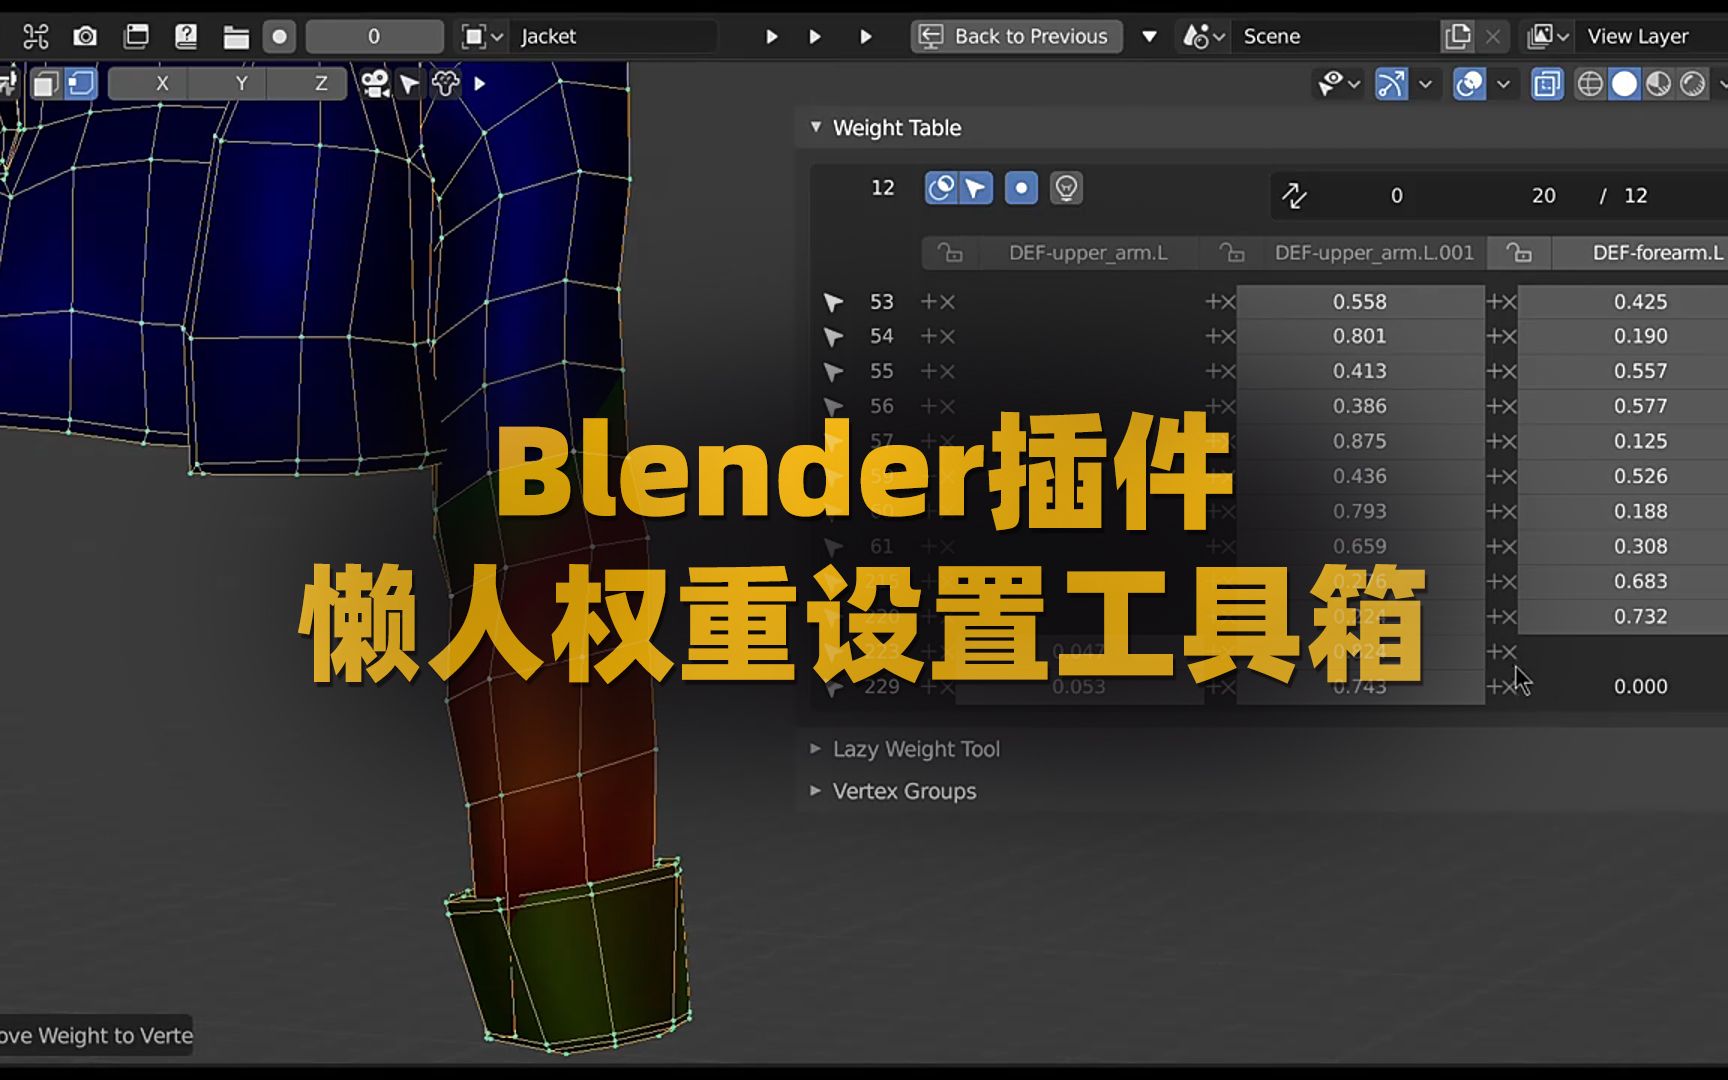Screen dimensions: 1728x1080
Task: Select vertex 55 using its cursor icon
Action: [x=833, y=372]
